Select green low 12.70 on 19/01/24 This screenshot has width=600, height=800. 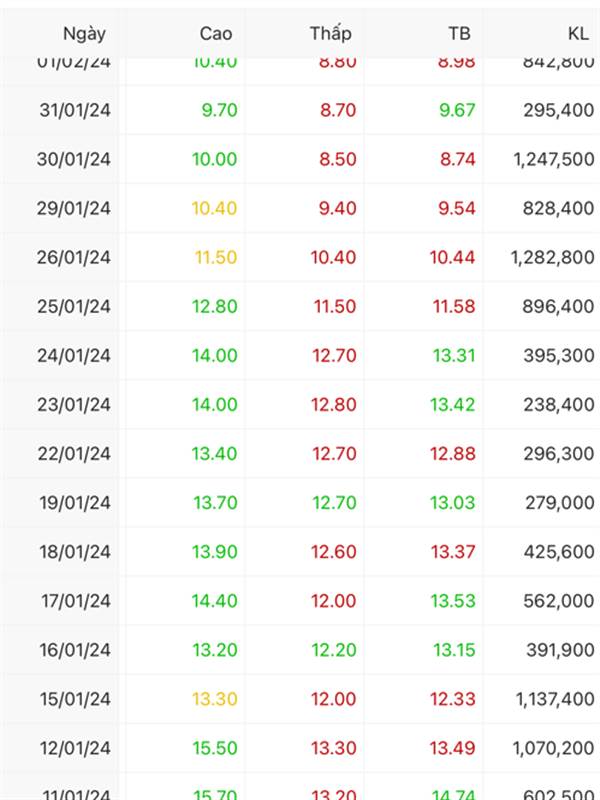[x=334, y=503]
